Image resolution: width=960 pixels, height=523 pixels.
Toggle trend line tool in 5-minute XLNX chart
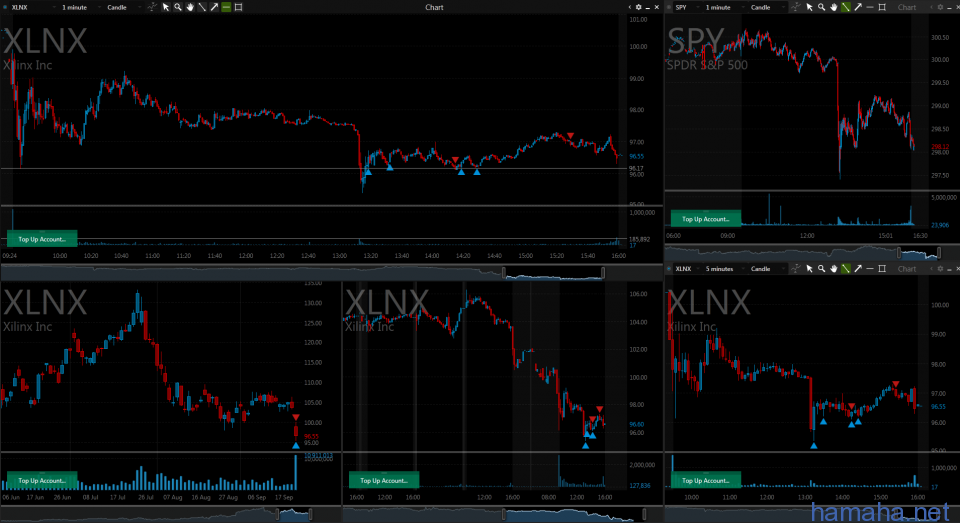tap(845, 269)
